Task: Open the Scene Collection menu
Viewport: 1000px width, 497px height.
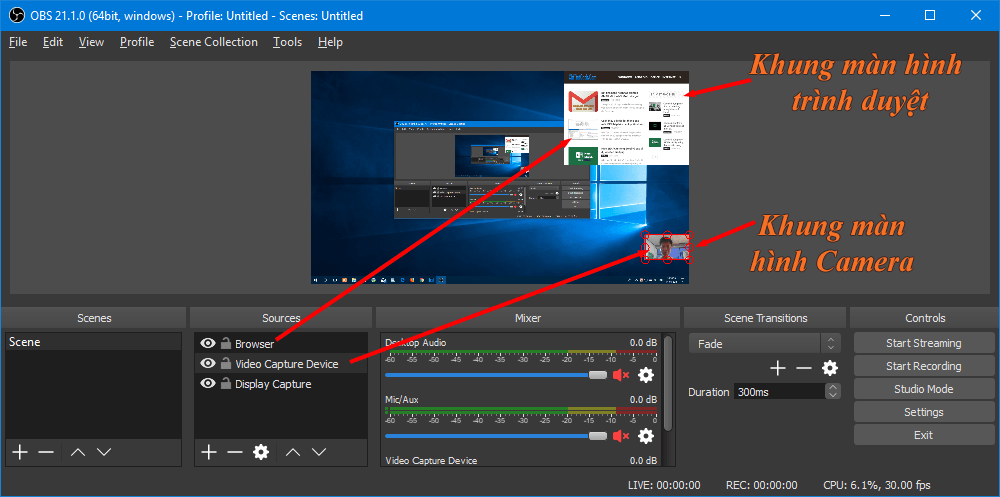Action: pyautogui.click(x=213, y=42)
